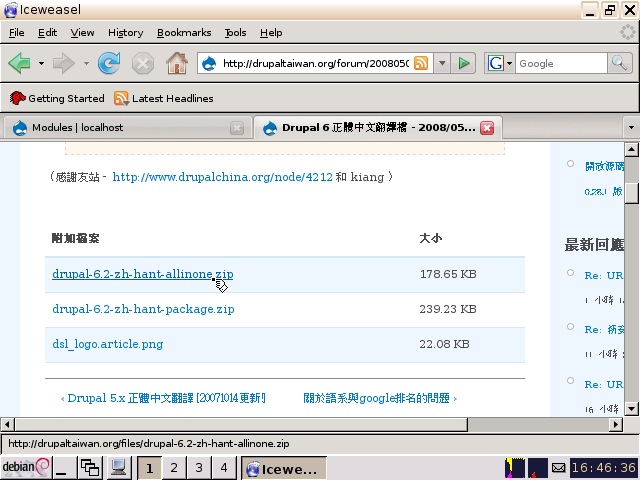Screen dimensions: 640x480
Task: Click the 239.23 KB size cell
Action: (448, 309)
